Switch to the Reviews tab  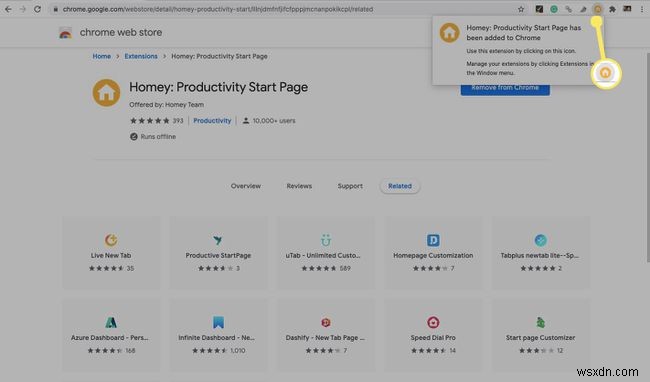click(299, 186)
